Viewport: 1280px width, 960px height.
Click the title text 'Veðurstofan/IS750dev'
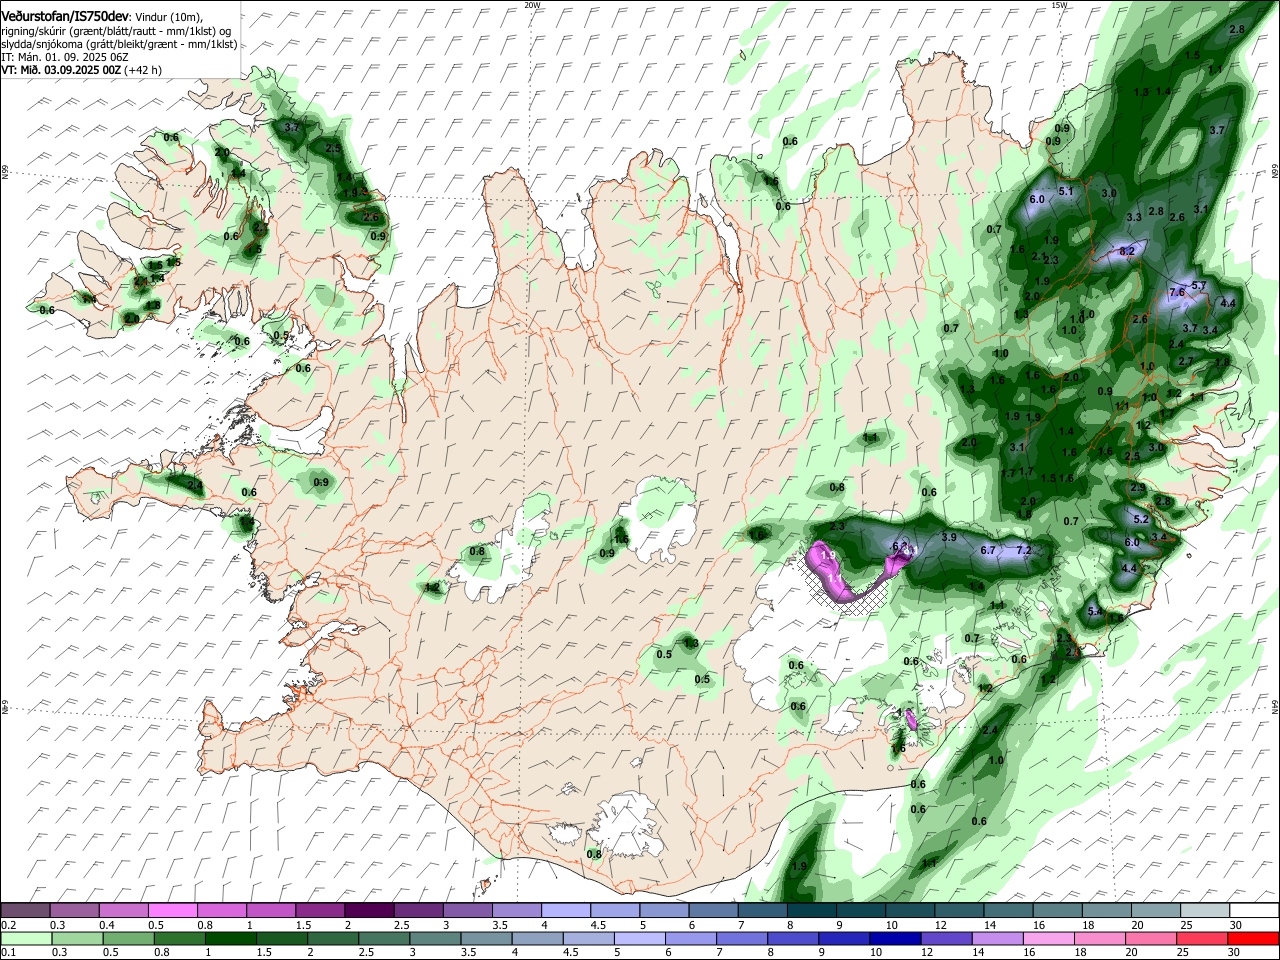click(66, 16)
